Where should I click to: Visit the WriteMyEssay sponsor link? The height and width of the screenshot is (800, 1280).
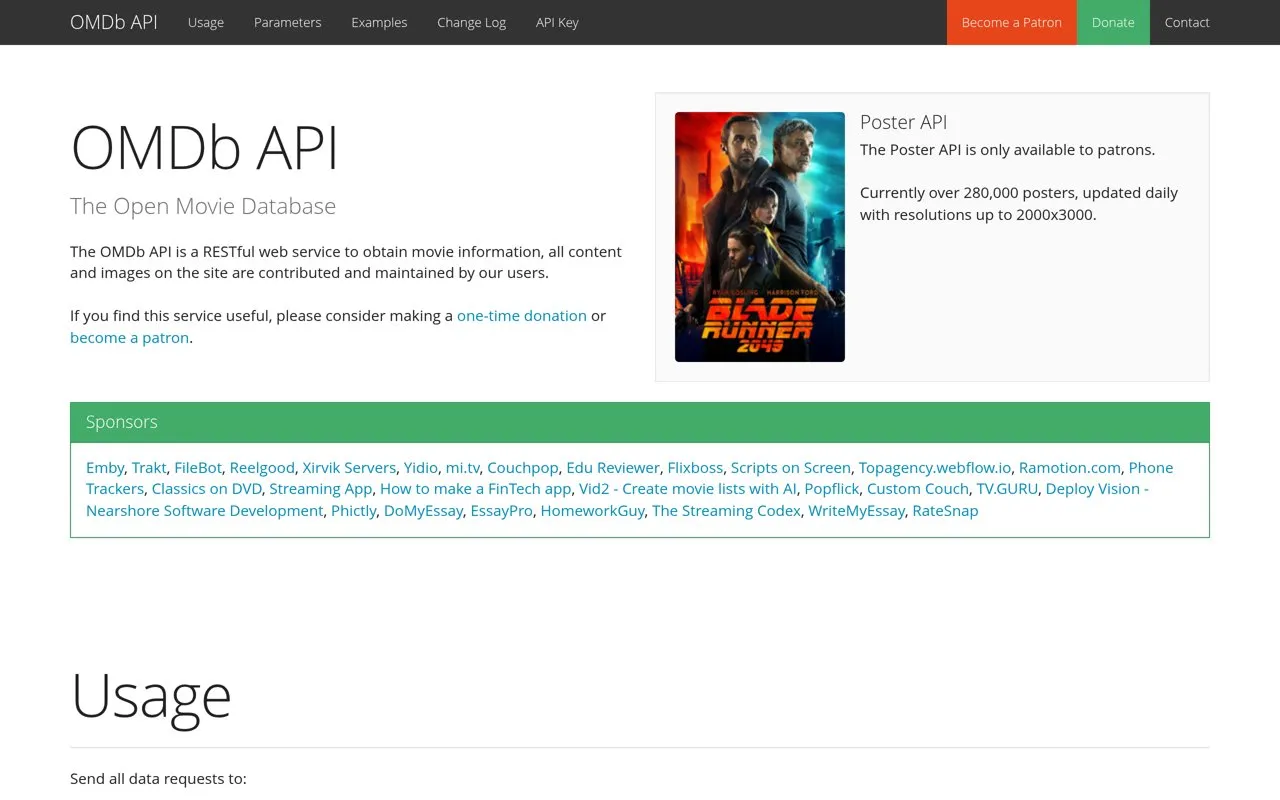857,511
